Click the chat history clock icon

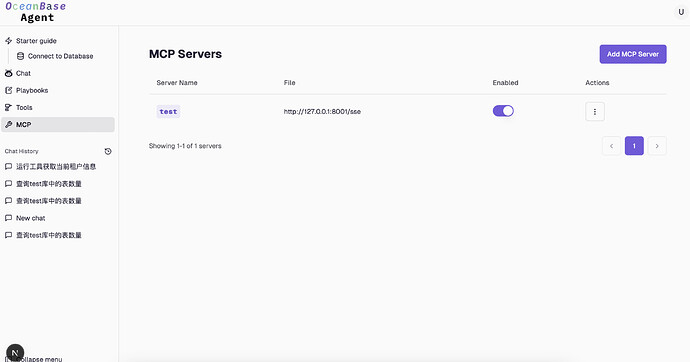[x=108, y=151]
